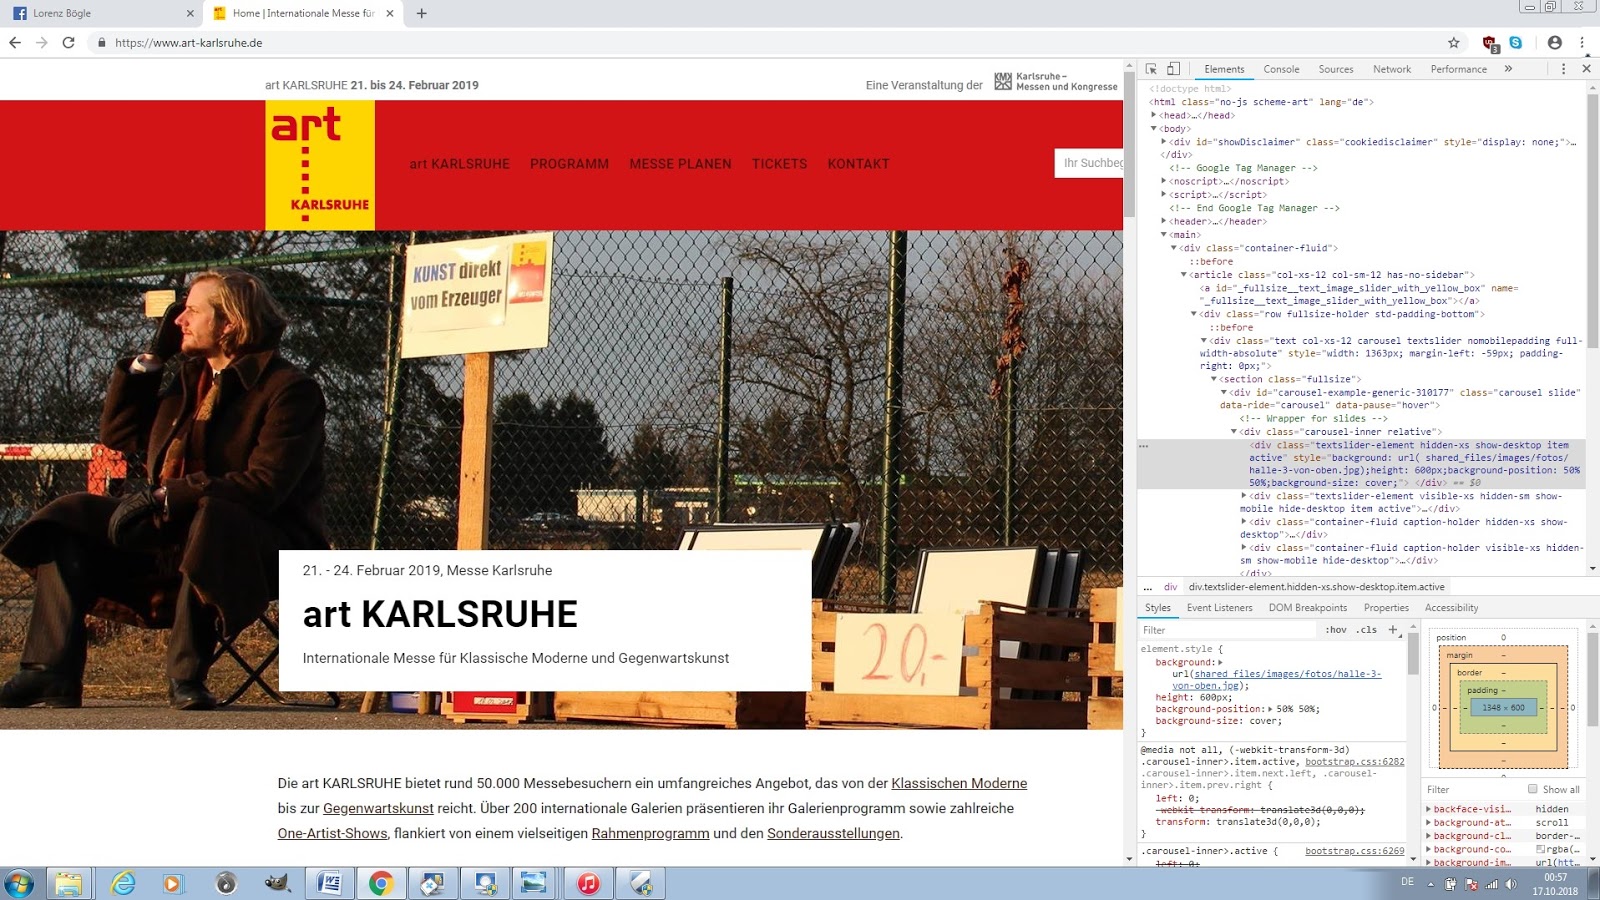This screenshot has width=1600, height=900.
Task: Close the Lorenz Bögle Facebook tab
Action: [x=191, y=13]
